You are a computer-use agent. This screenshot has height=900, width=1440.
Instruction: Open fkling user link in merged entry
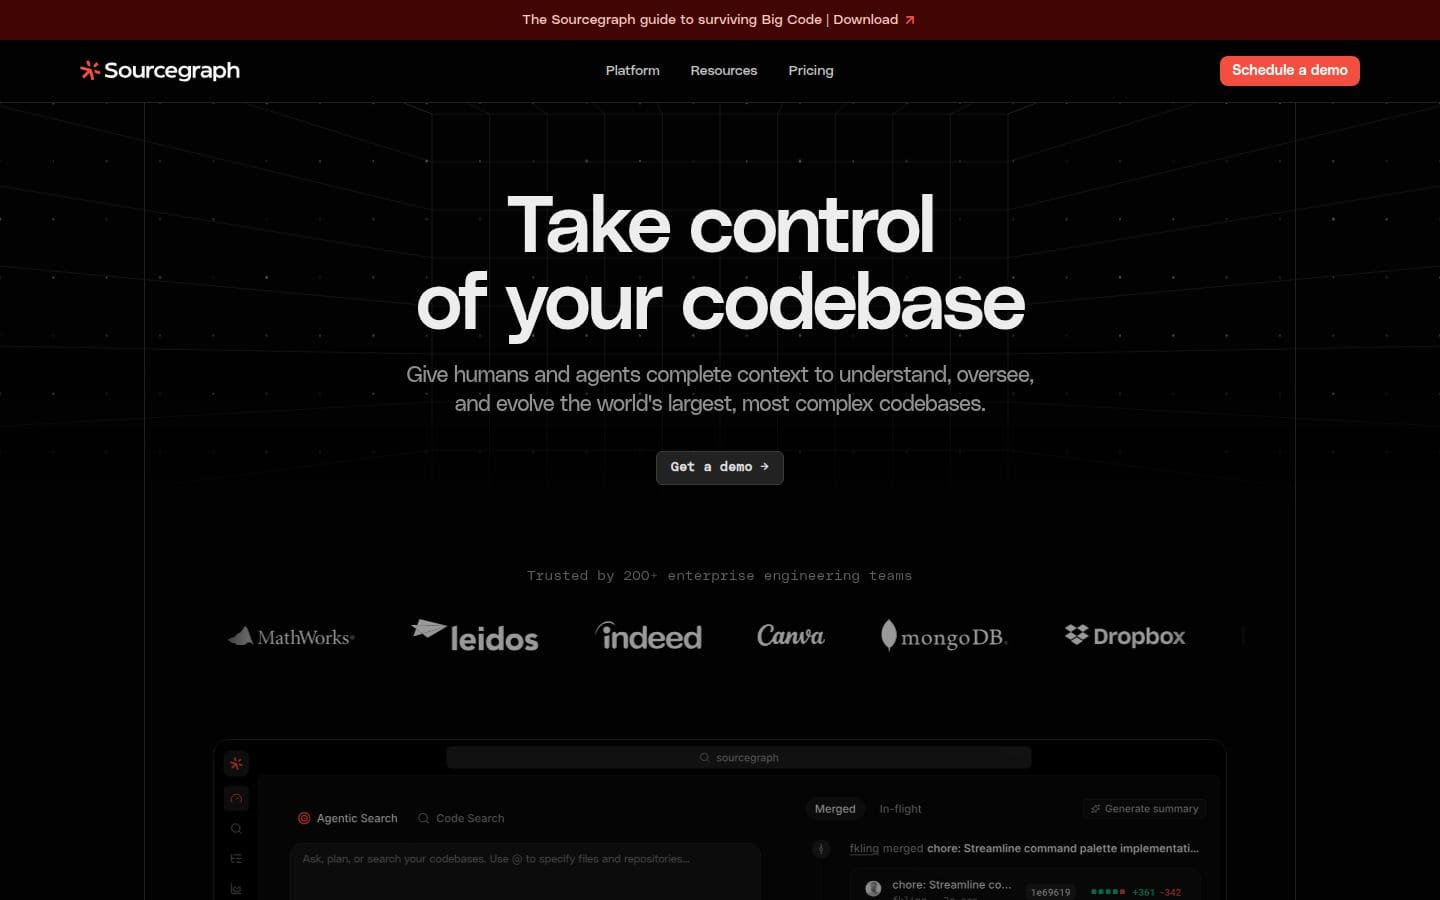[864, 848]
